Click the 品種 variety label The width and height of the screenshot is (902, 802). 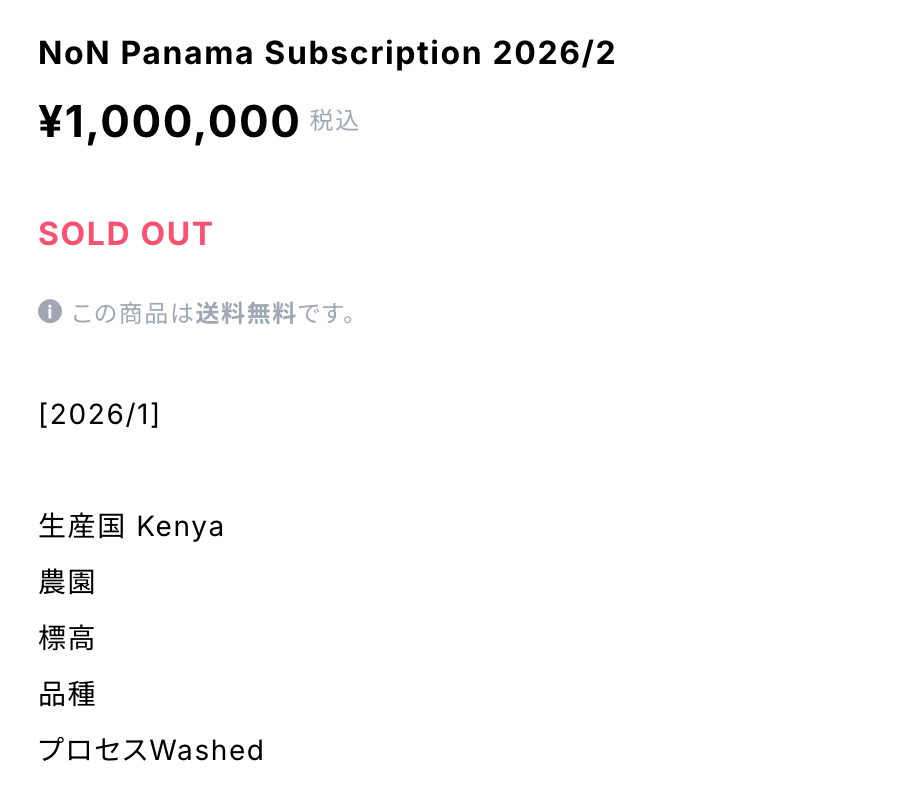(67, 694)
